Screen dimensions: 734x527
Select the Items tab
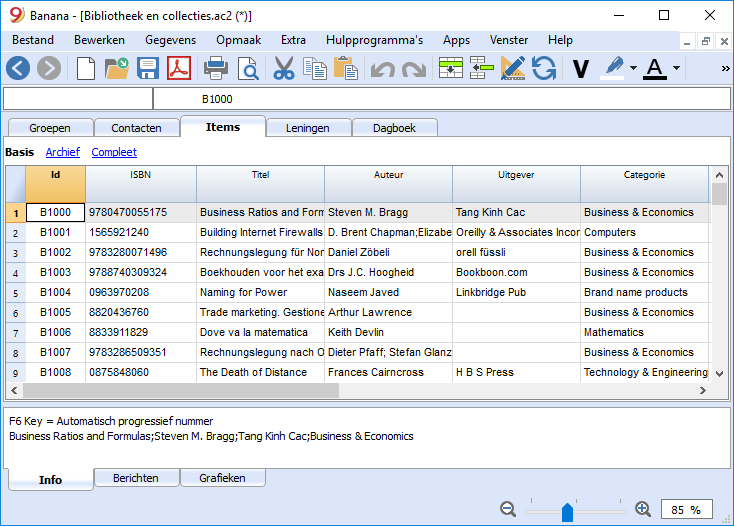(x=223, y=127)
